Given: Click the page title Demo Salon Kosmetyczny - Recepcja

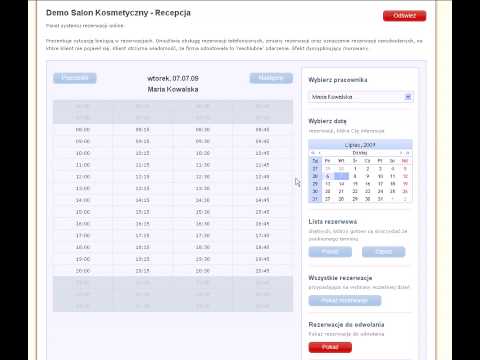Looking at the screenshot, I should pos(118,13).
